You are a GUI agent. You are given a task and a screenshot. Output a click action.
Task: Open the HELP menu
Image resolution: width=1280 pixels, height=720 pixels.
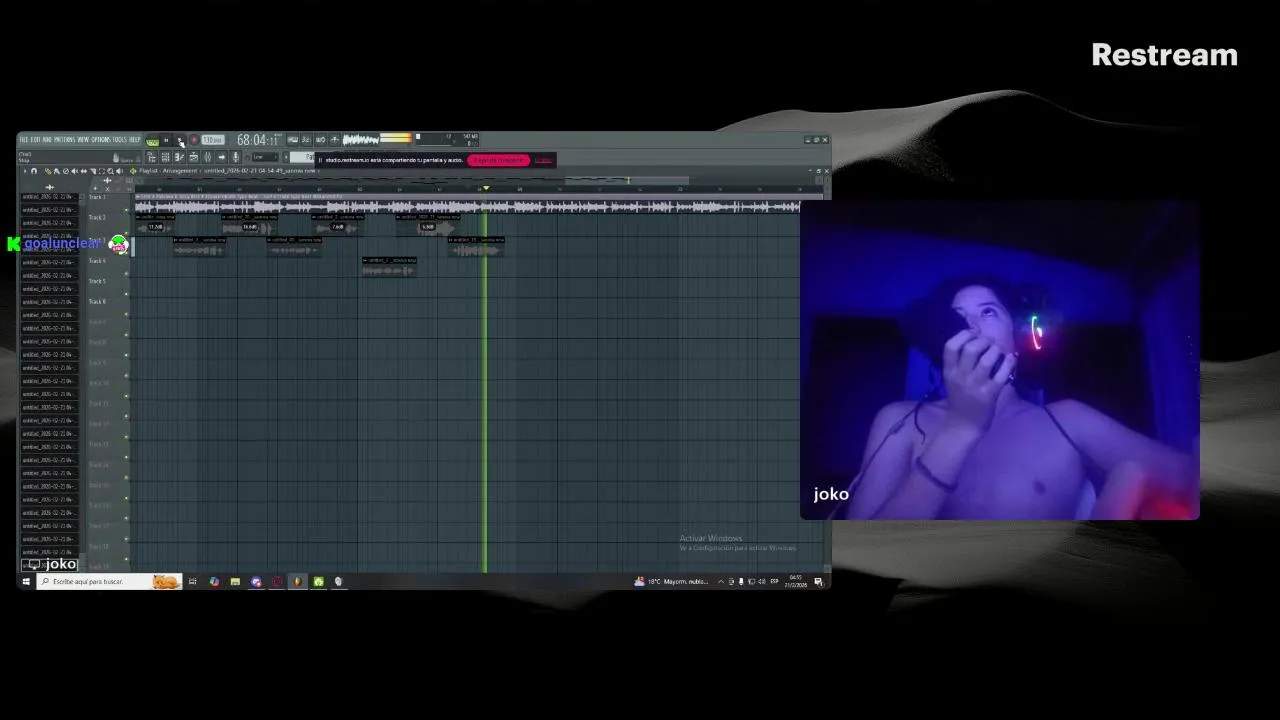135,140
